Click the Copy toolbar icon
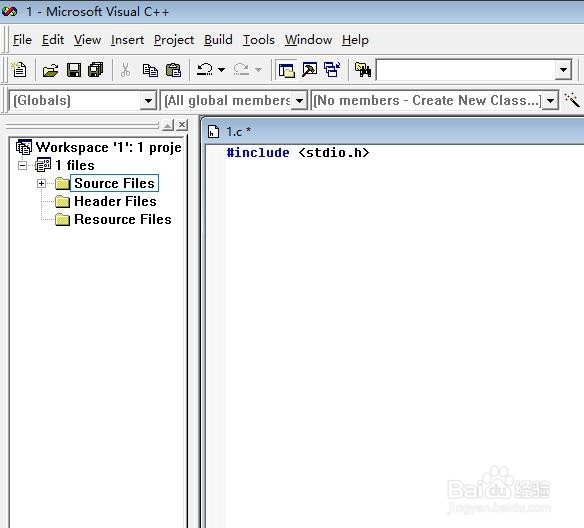 [150, 70]
